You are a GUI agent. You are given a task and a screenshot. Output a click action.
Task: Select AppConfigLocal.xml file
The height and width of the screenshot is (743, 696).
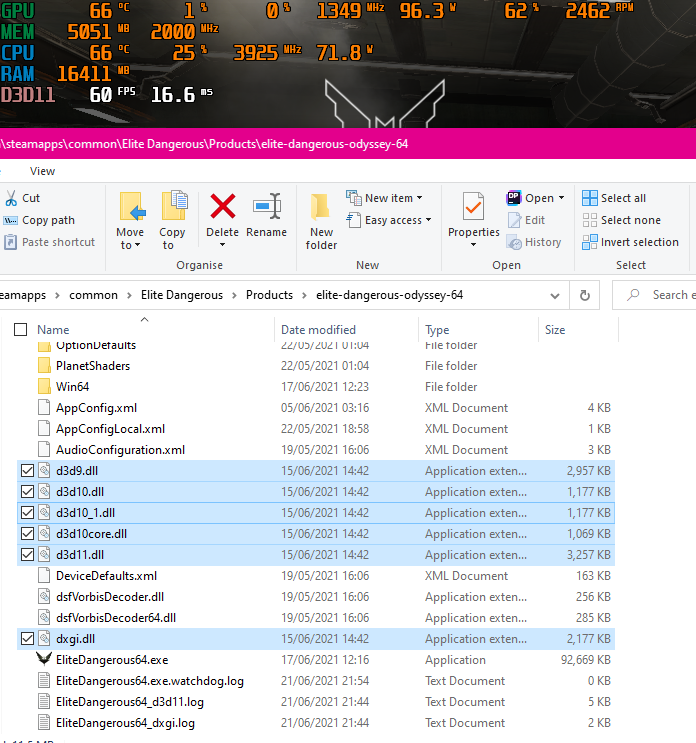click(316, 429)
